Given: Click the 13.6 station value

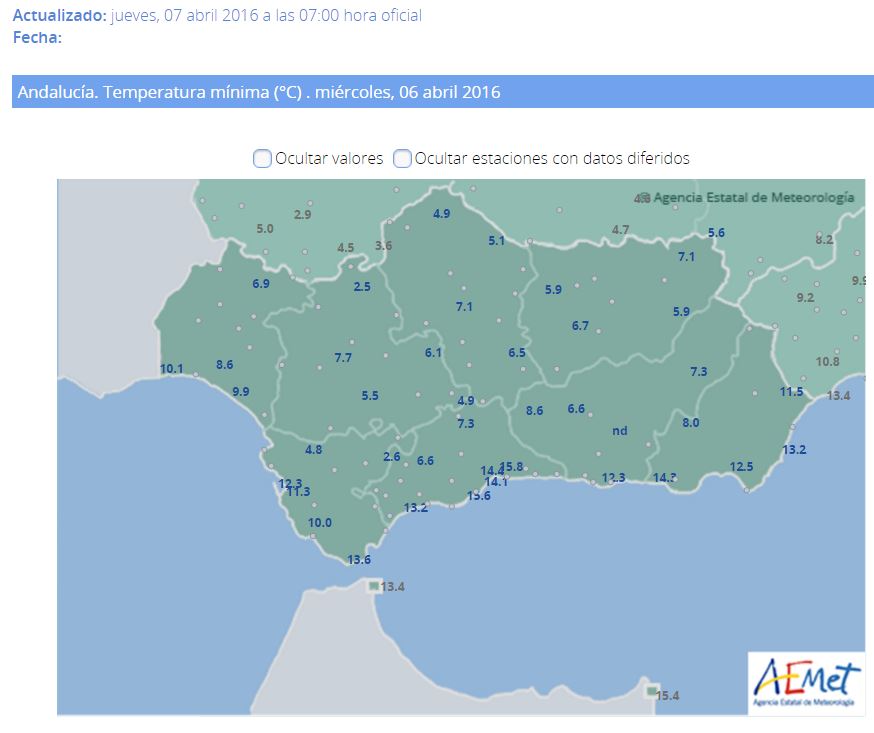Looking at the screenshot, I should [x=358, y=559].
